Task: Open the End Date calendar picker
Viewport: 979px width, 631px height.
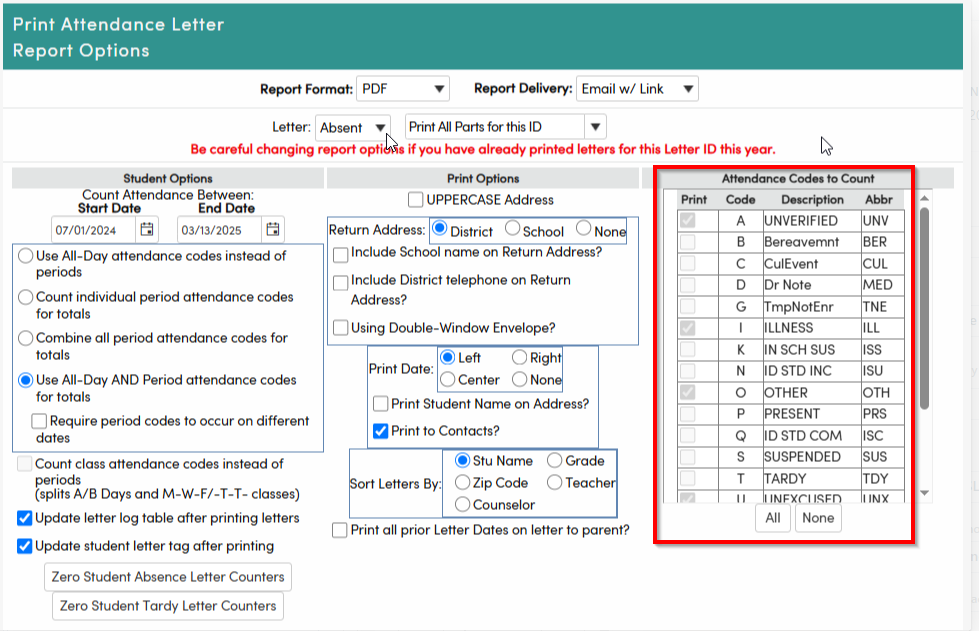Action: [x=273, y=229]
